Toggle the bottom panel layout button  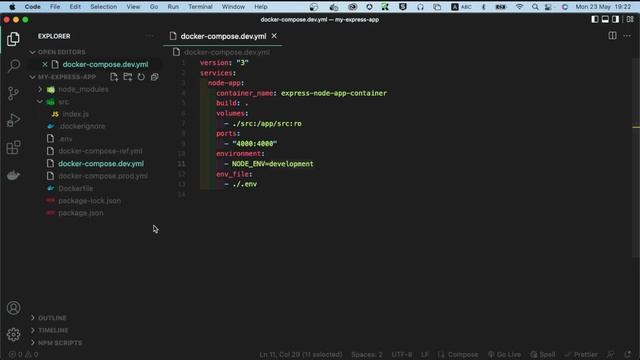click(x=605, y=19)
